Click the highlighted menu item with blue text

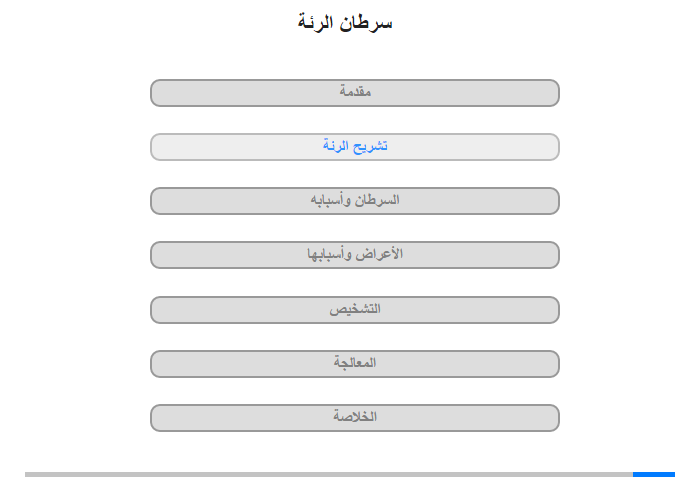355,147
